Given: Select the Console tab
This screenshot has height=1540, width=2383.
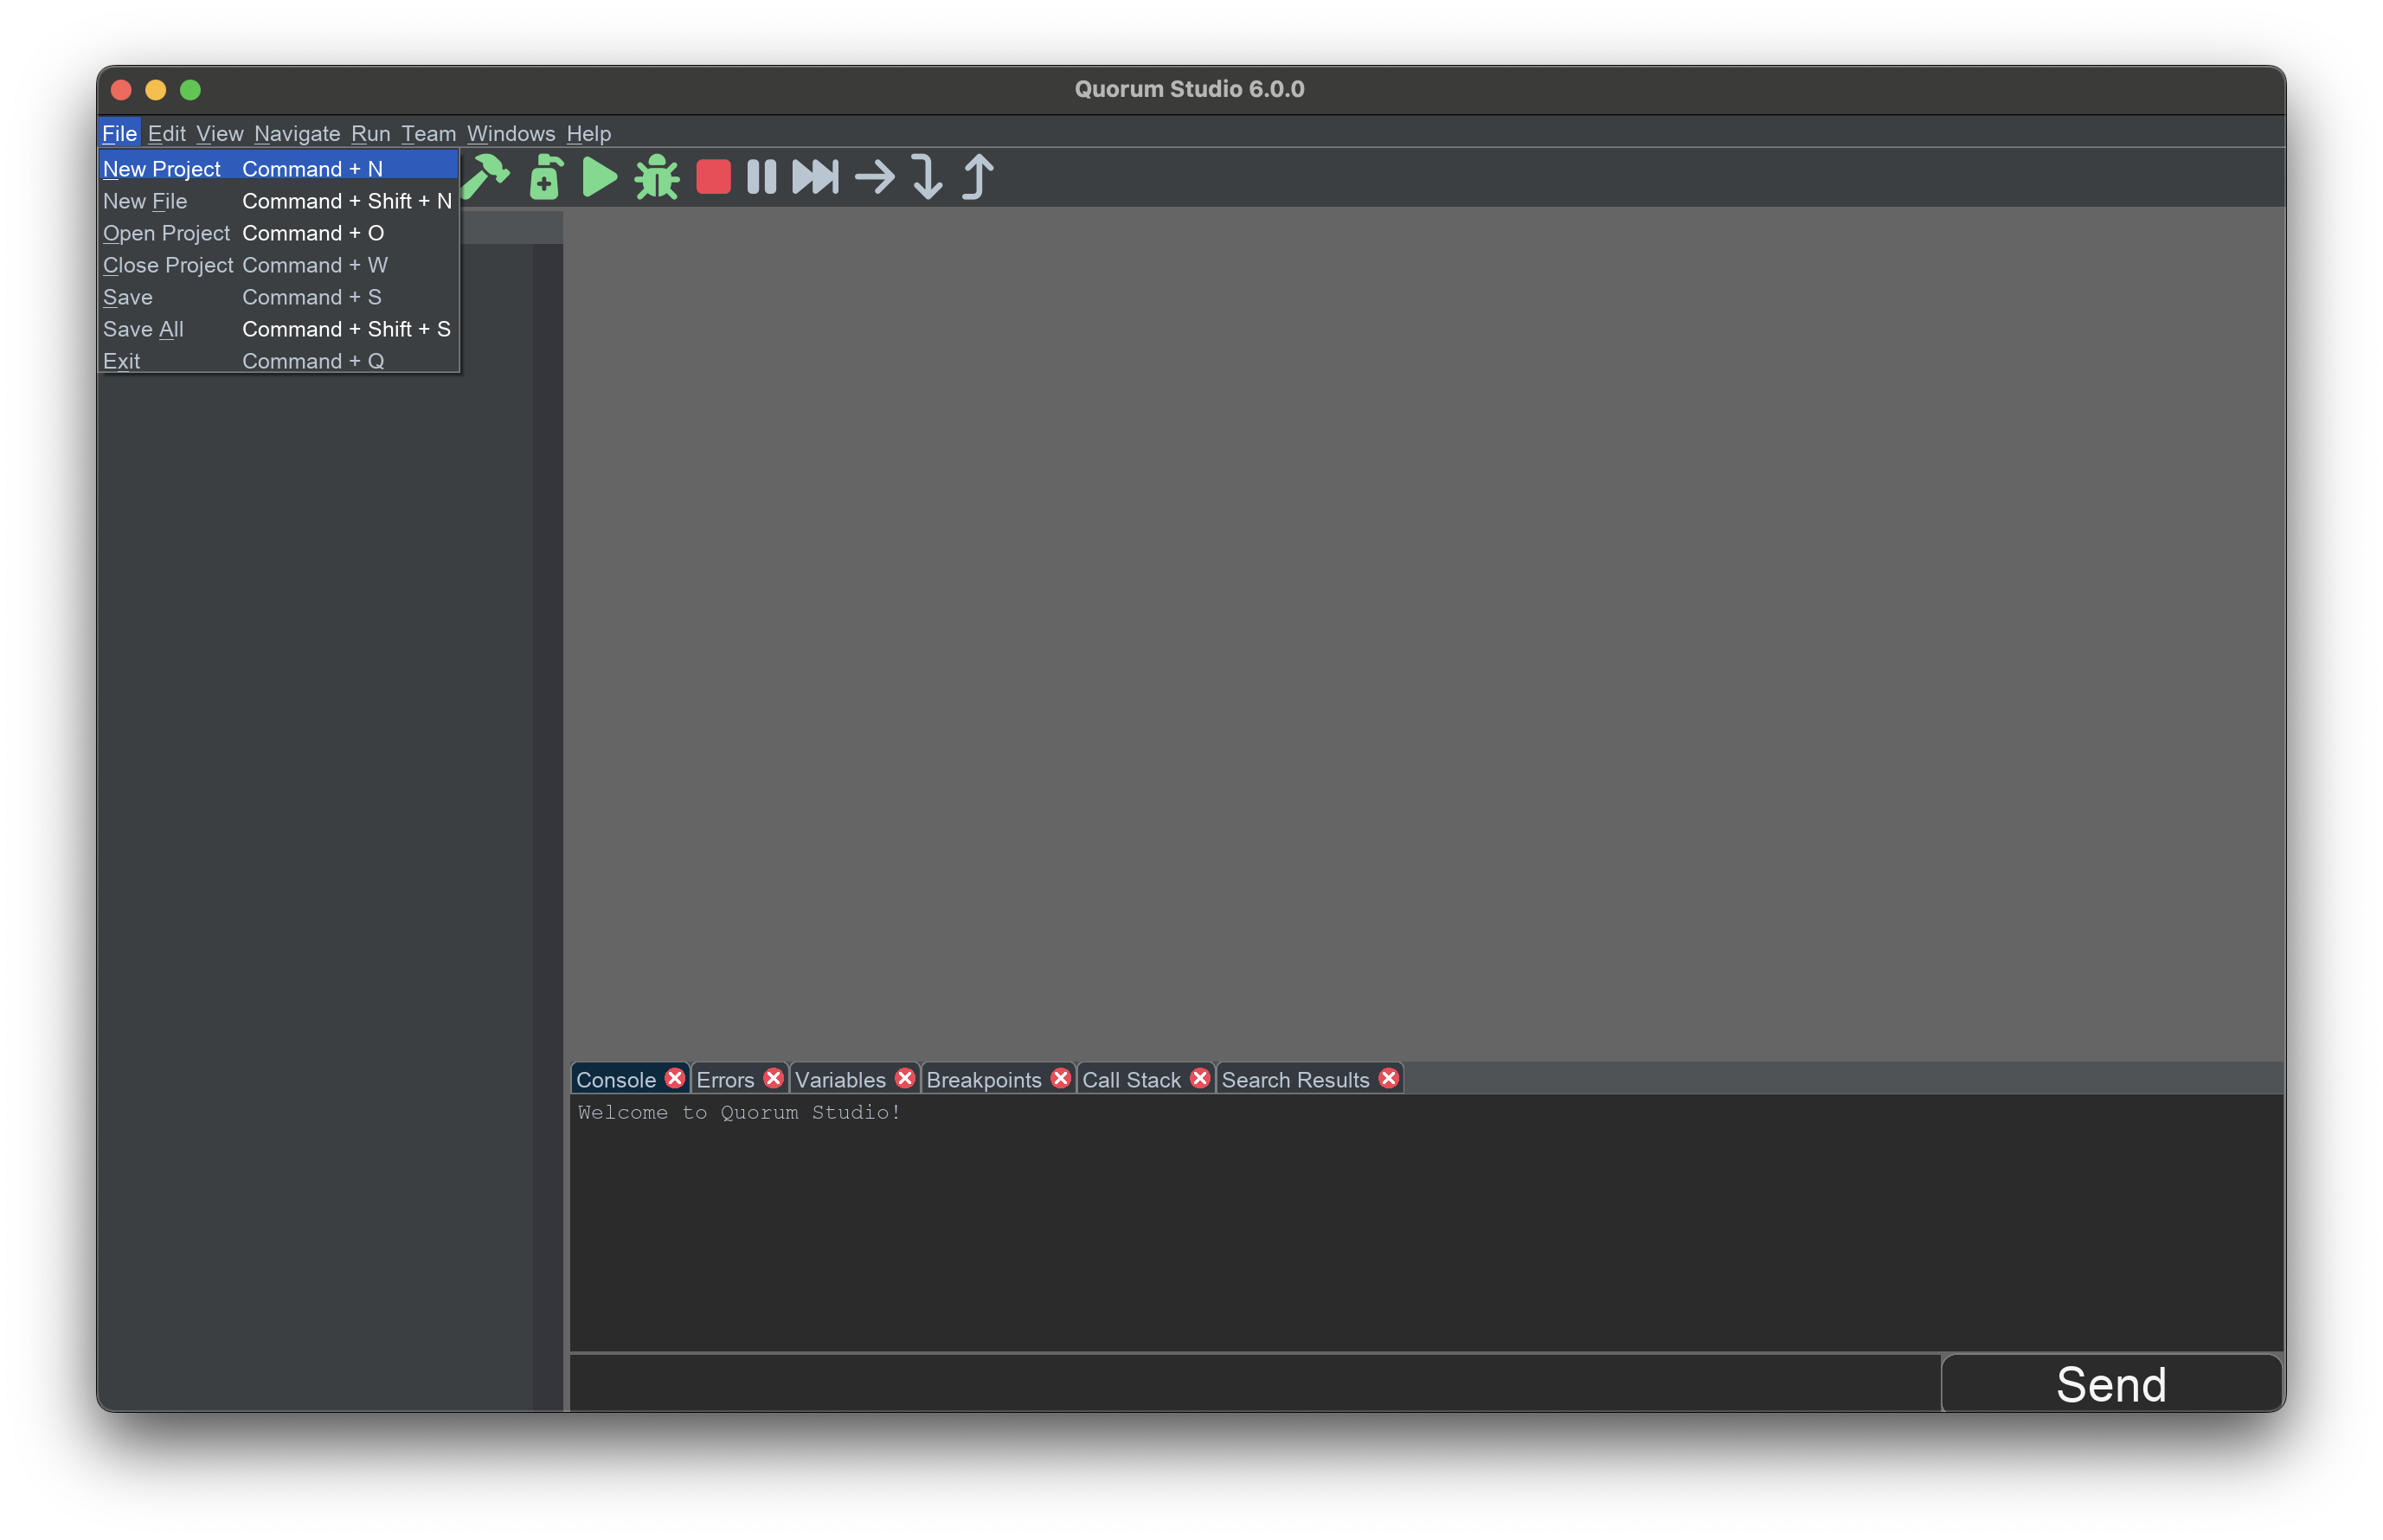Looking at the screenshot, I should point(616,1080).
